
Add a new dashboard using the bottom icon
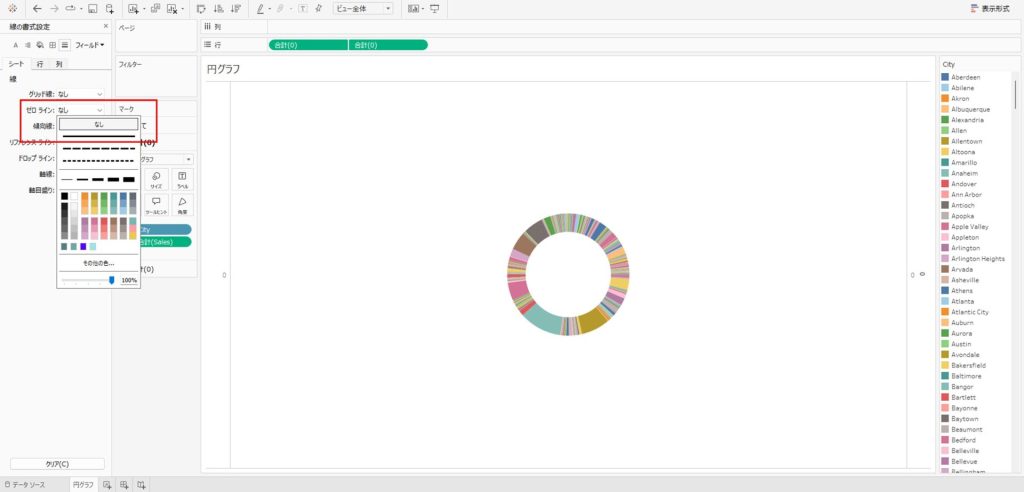pos(124,485)
